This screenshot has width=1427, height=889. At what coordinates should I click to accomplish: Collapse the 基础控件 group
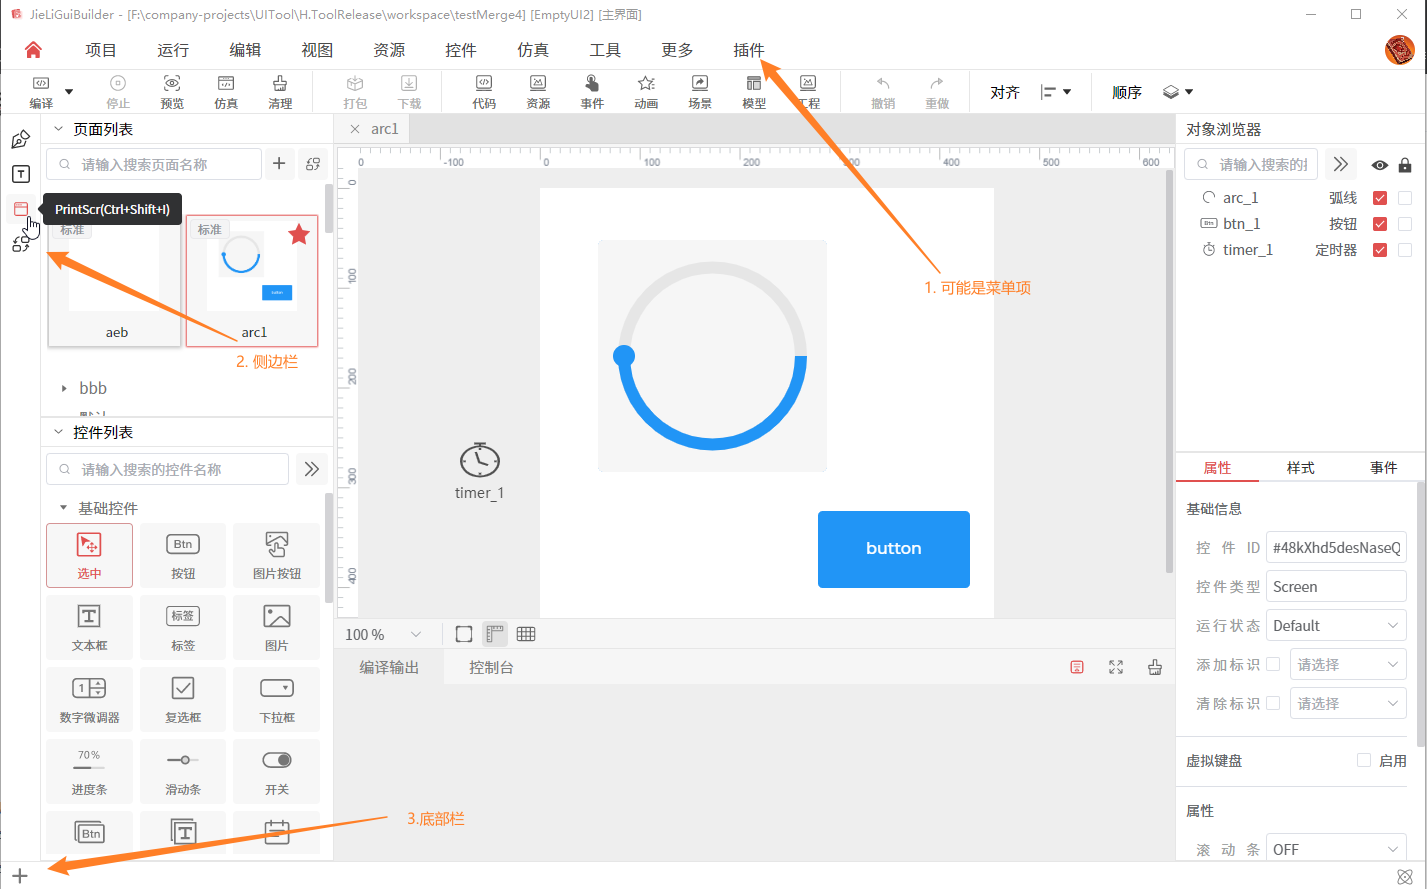tap(63, 508)
